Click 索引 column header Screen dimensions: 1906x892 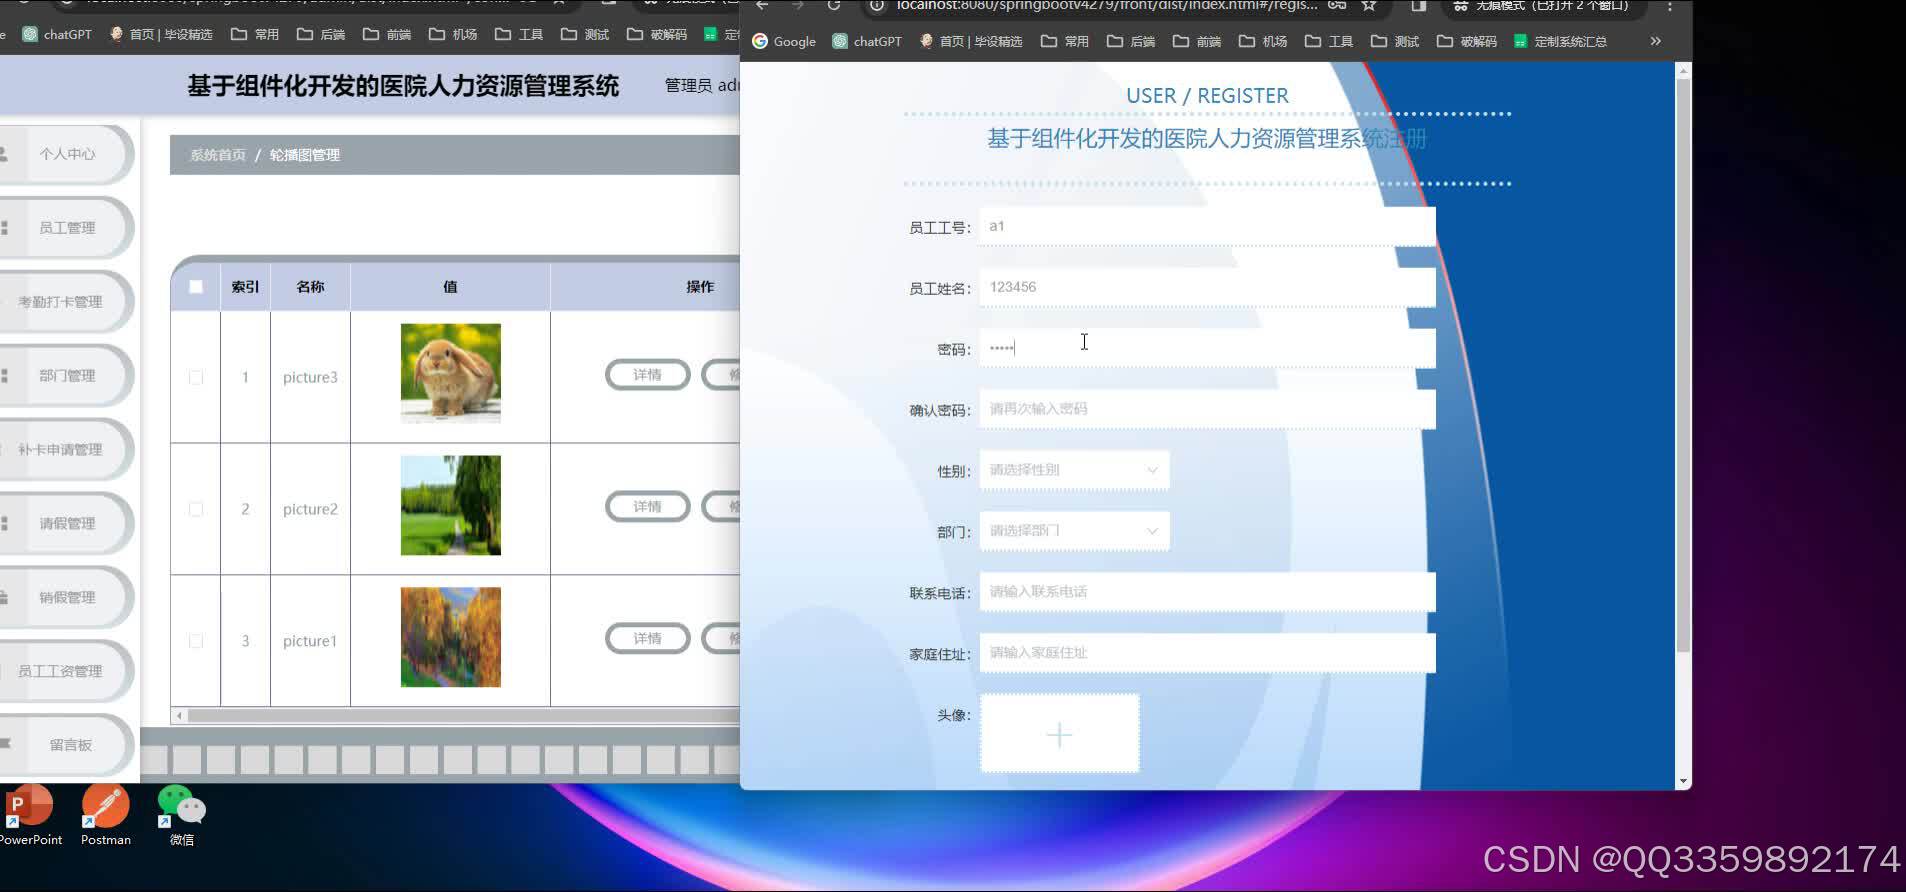point(245,287)
